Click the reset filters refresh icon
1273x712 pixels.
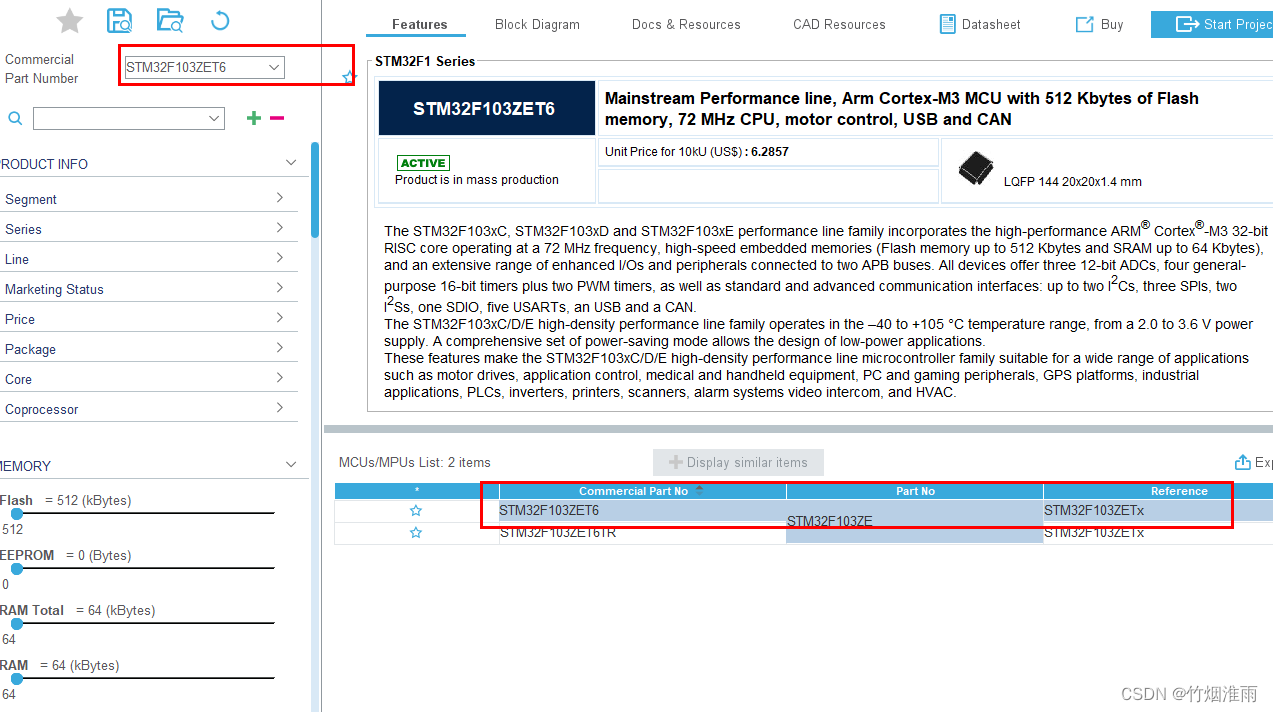click(x=220, y=20)
